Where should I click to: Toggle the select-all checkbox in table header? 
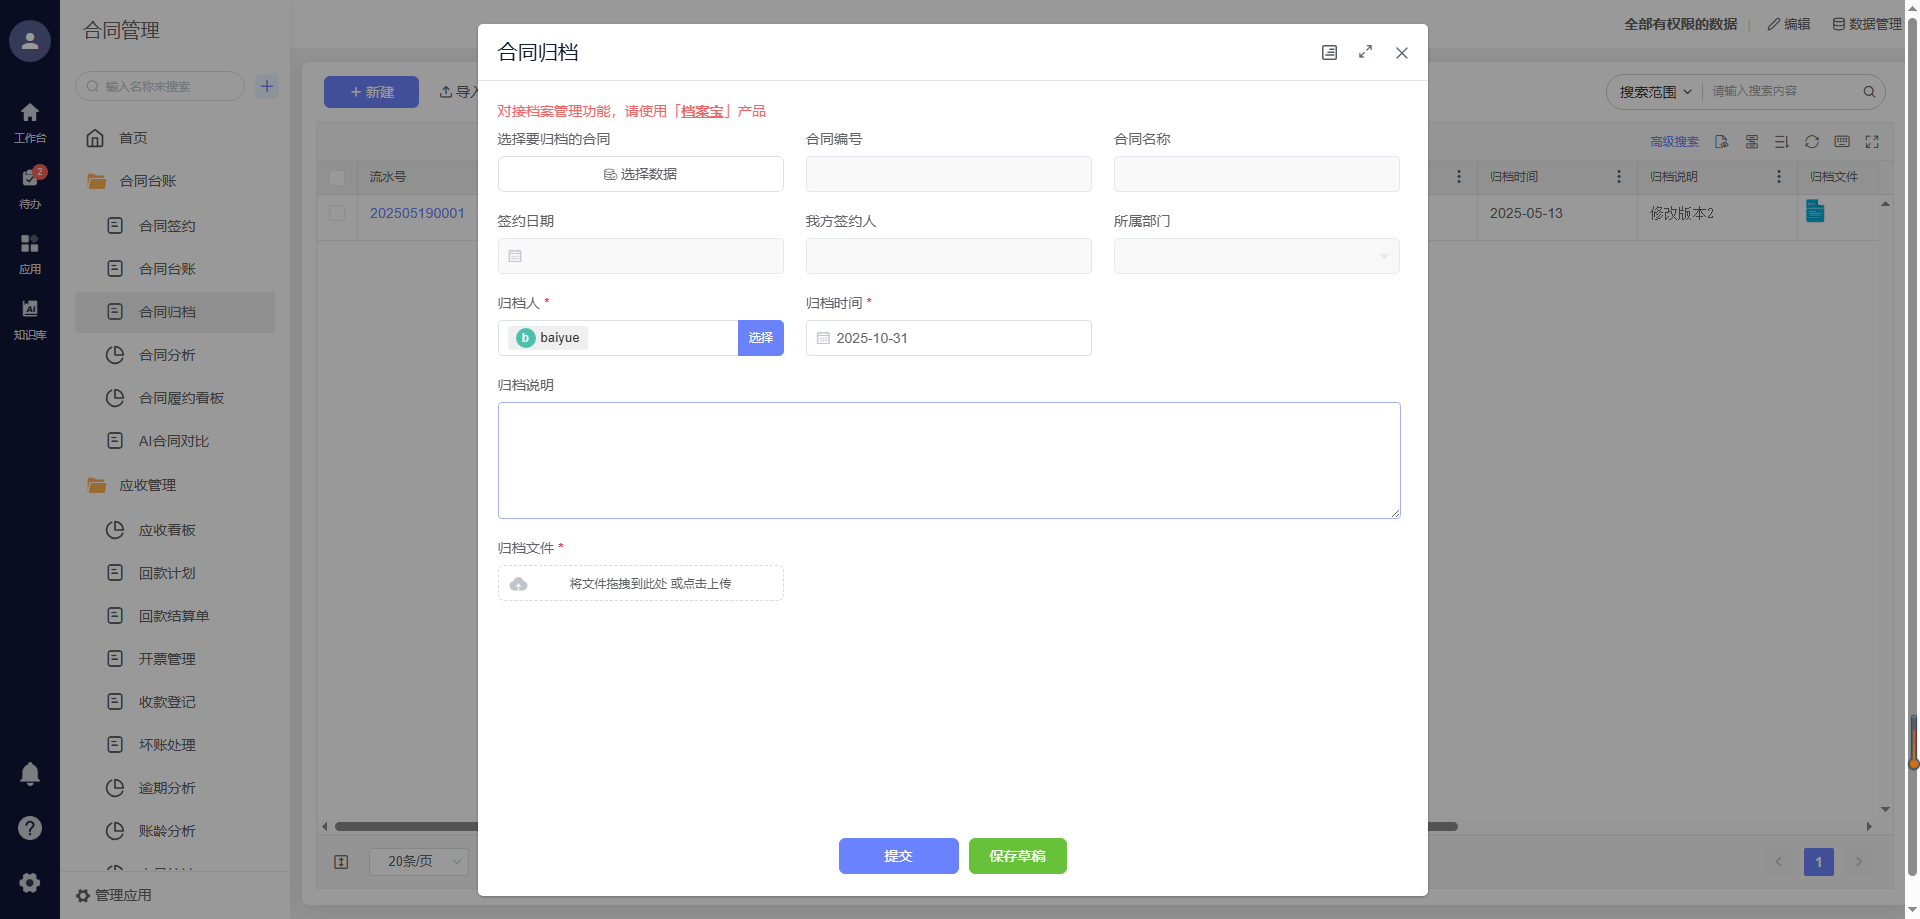(x=337, y=177)
